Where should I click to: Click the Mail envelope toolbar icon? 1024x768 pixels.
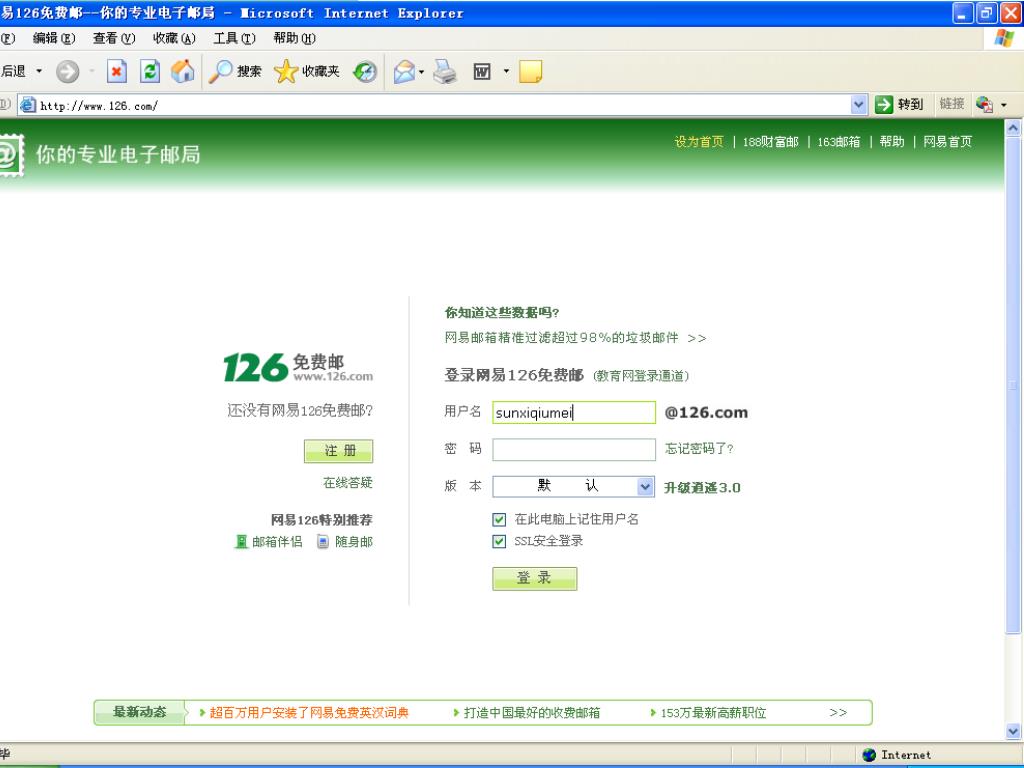(x=405, y=71)
